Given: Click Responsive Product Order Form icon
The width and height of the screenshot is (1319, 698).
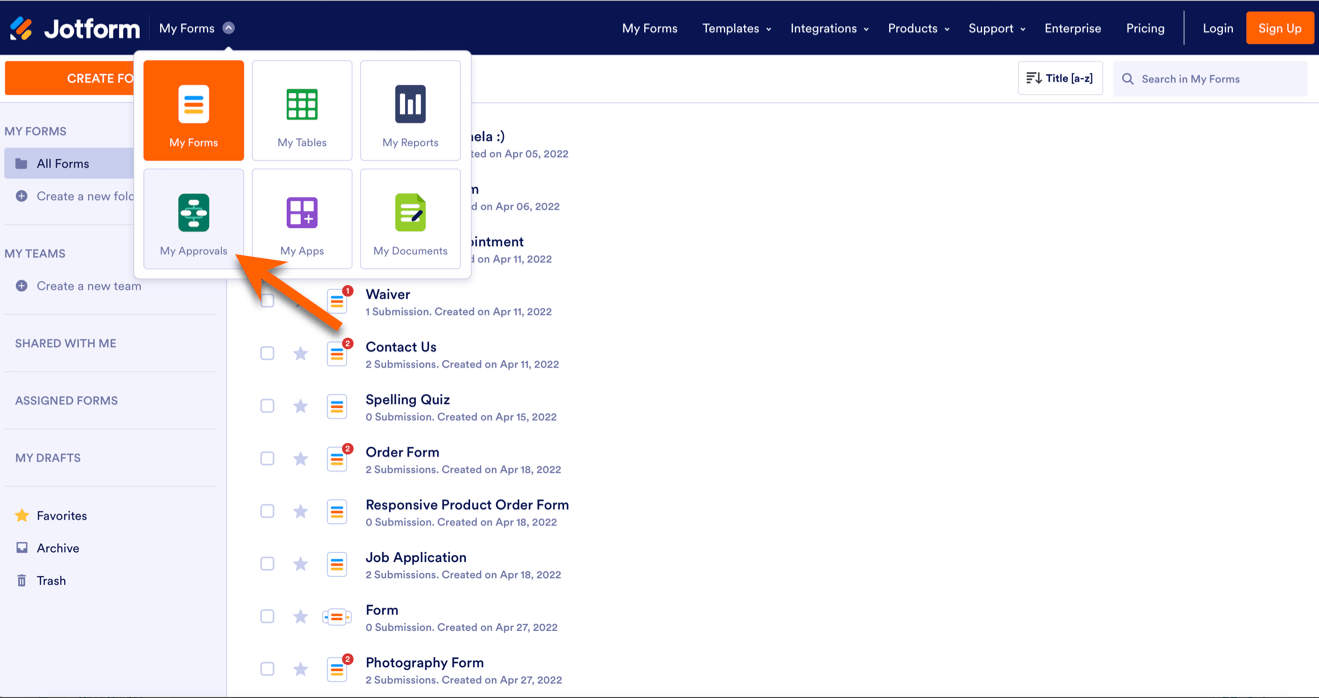Looking at the screenshot, I should pos(337,511).
